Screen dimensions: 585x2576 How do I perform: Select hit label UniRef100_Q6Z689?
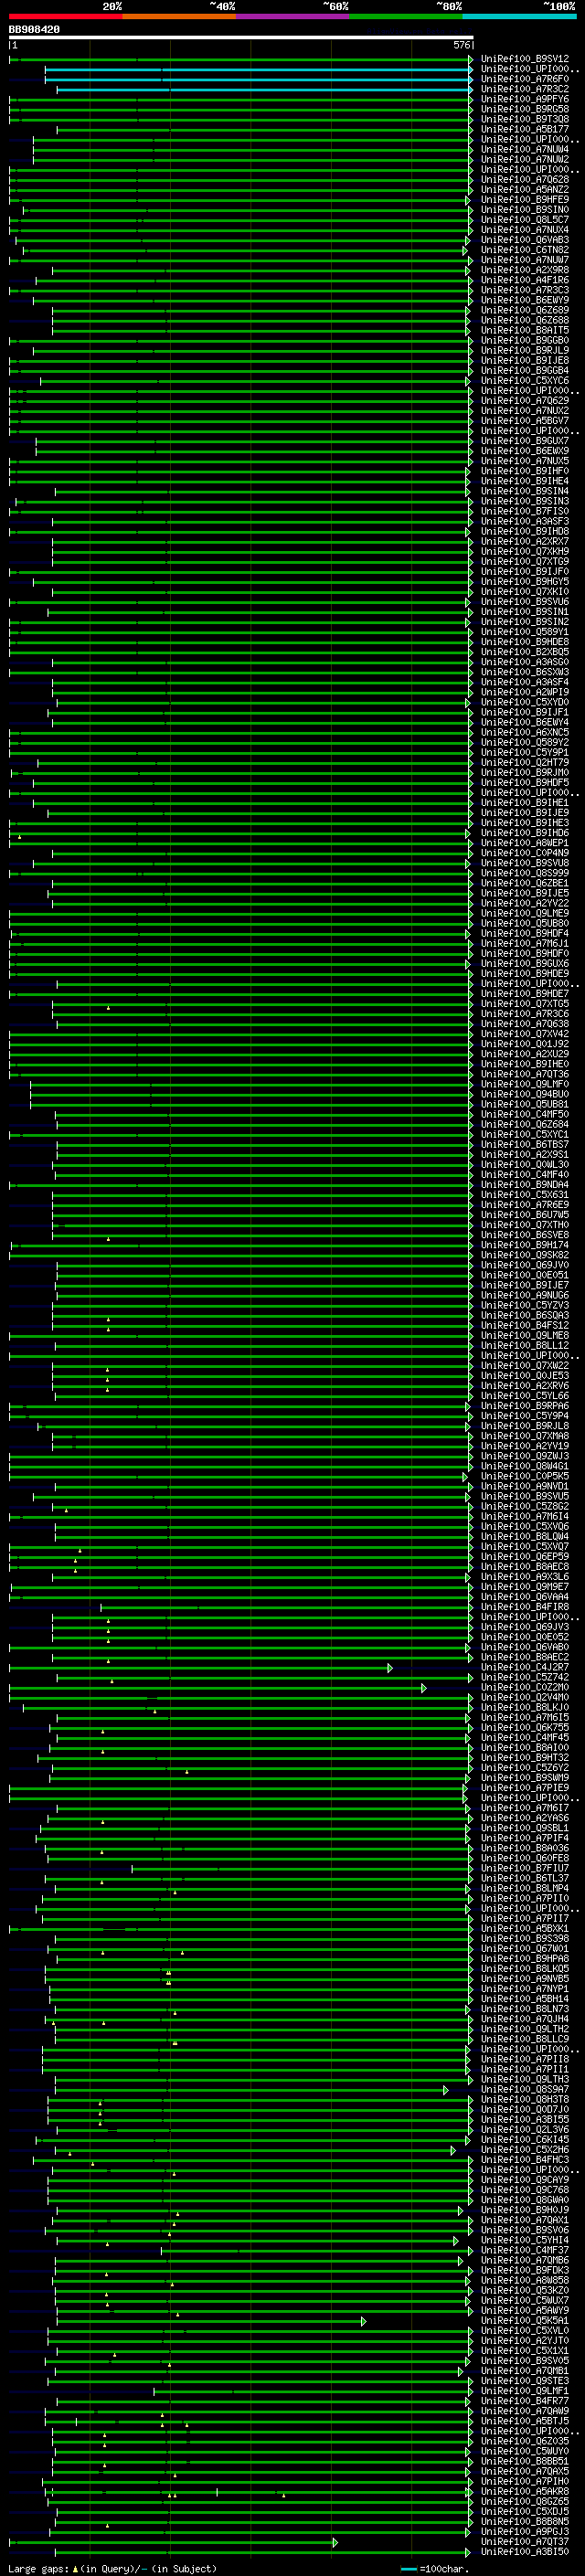pyautogui.click(x=525, y=310)
